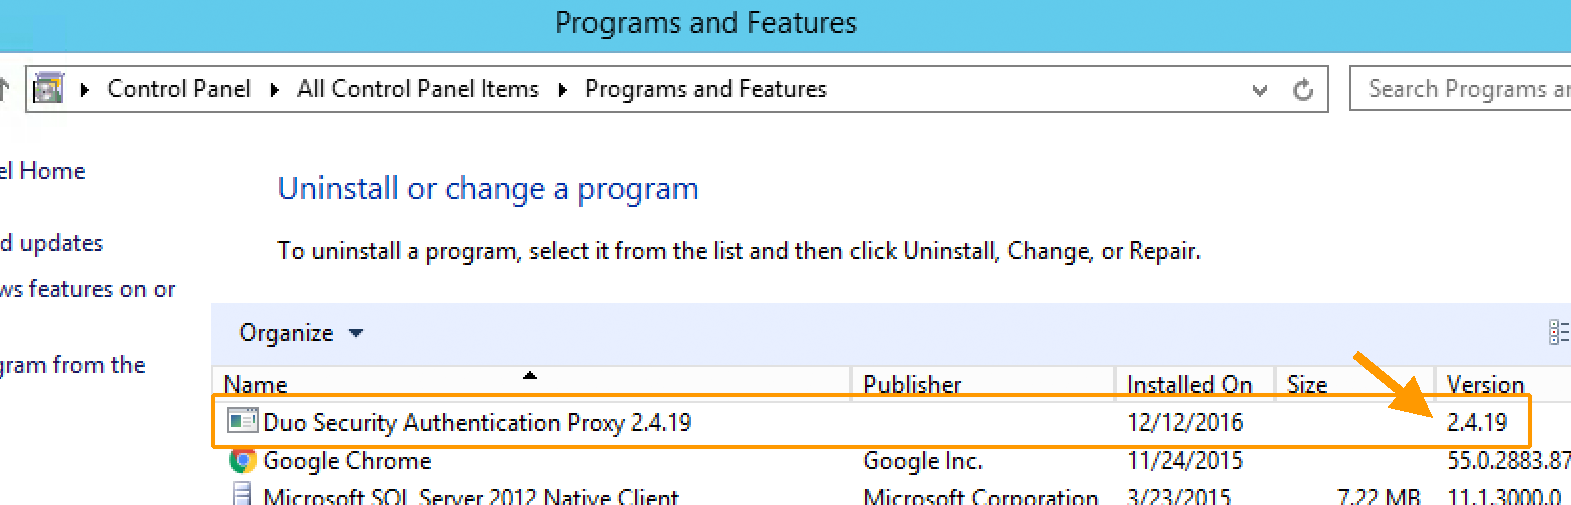The width and height of the screenshot is (1571, 505).
Task: Go to All Control Panel Items breadcrumb
Action: (417, 89)
